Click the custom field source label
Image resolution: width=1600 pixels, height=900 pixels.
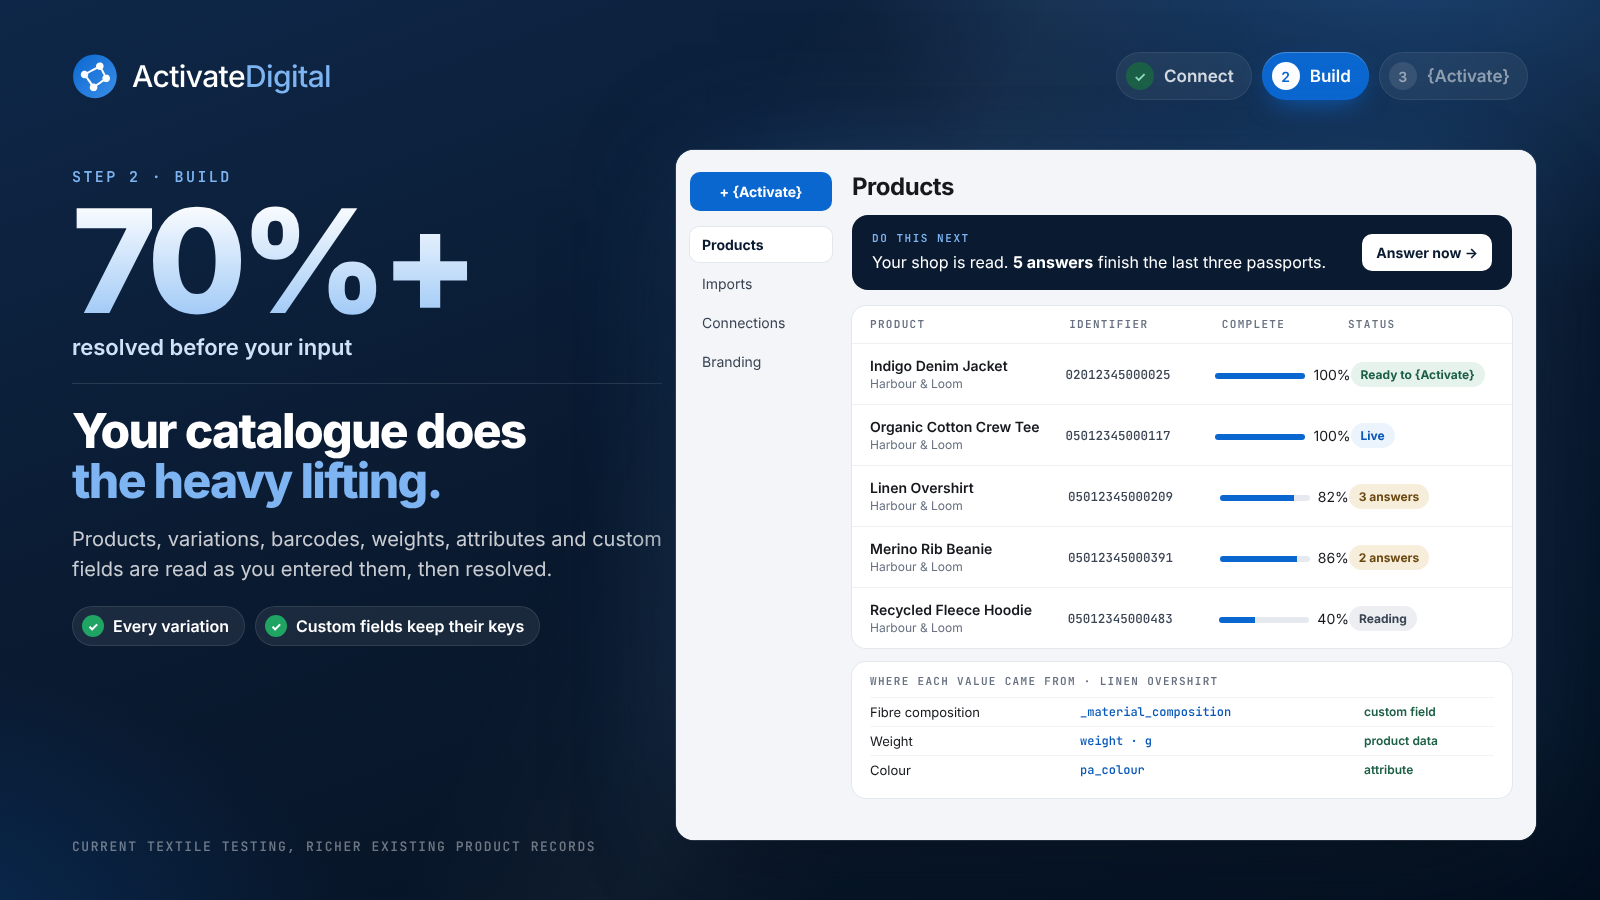click(x=1399, y=712)
